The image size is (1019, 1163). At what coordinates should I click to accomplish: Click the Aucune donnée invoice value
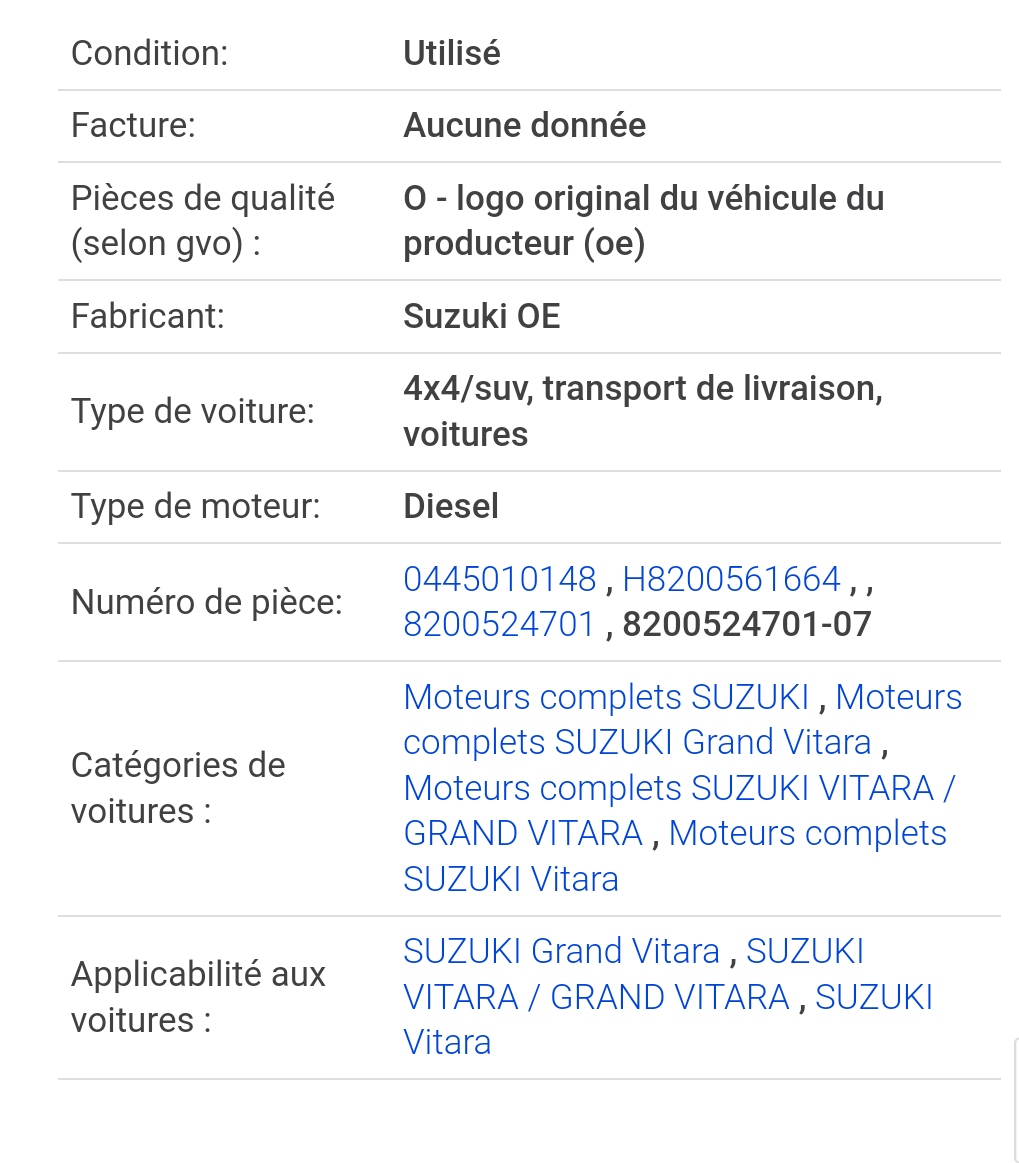point(524,125)
